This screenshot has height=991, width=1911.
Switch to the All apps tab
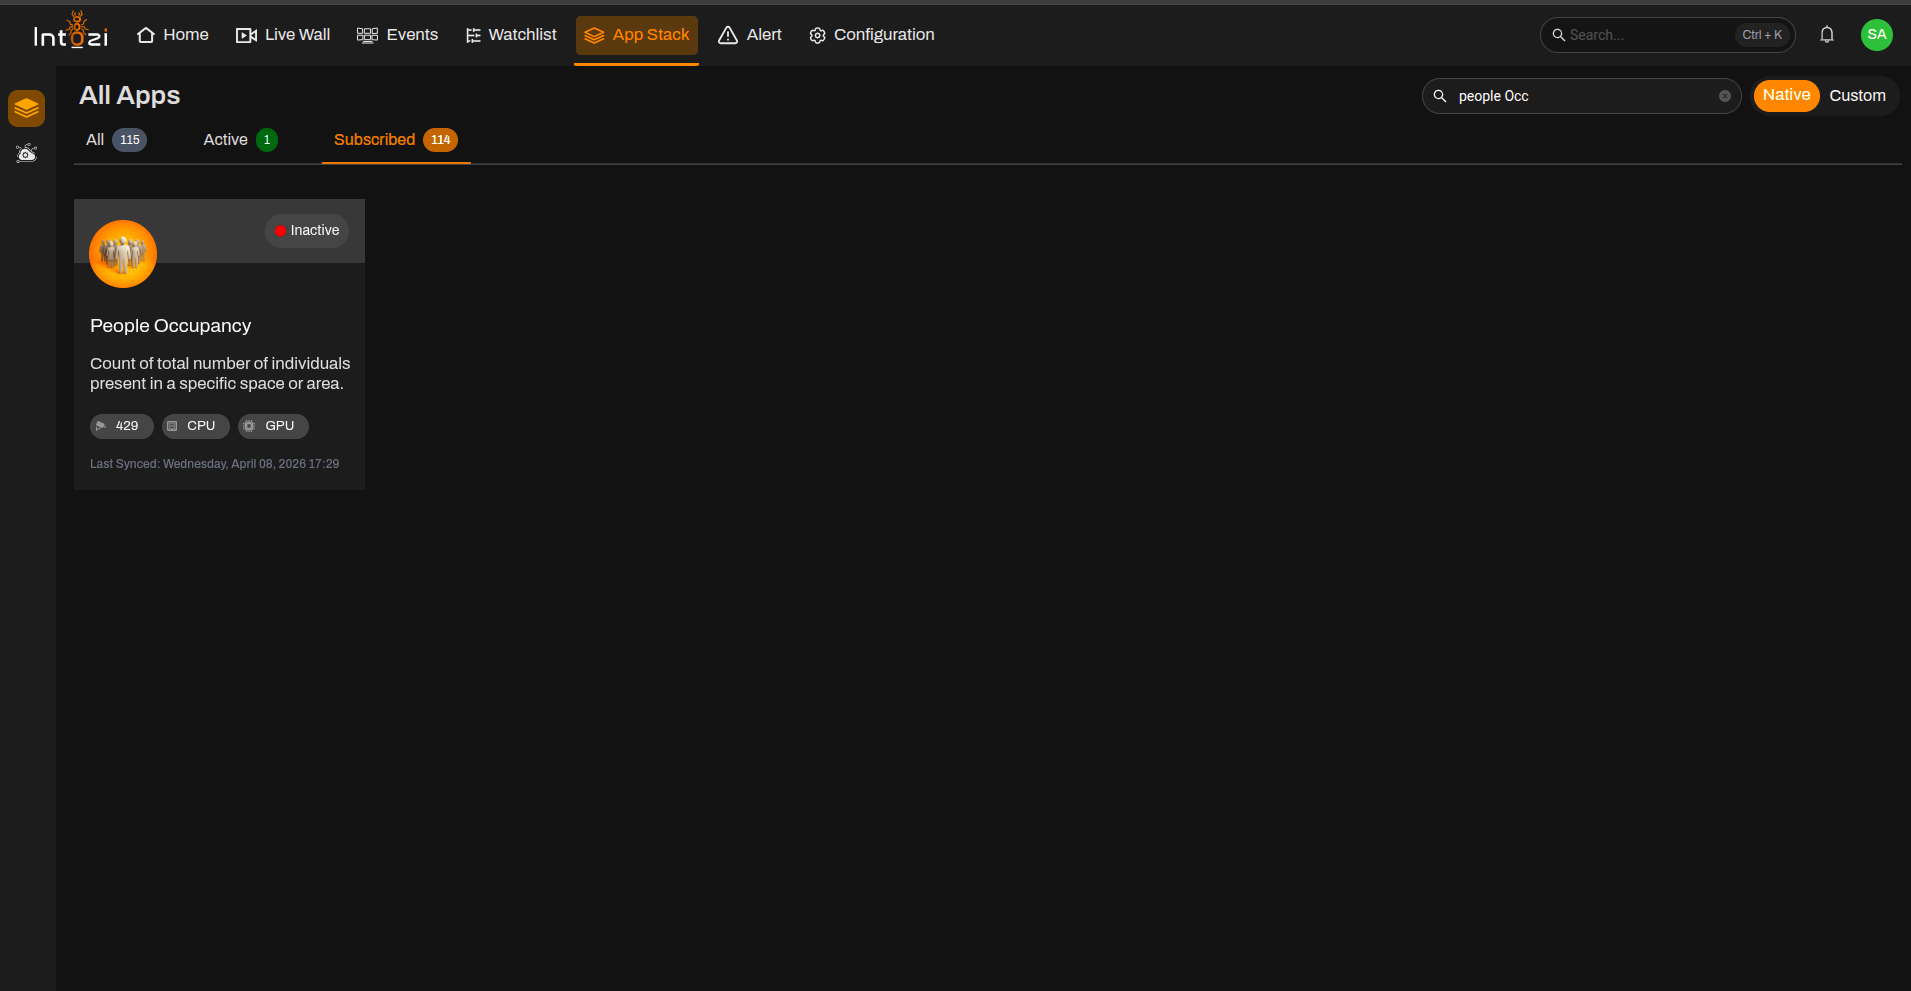pos(116,140)
